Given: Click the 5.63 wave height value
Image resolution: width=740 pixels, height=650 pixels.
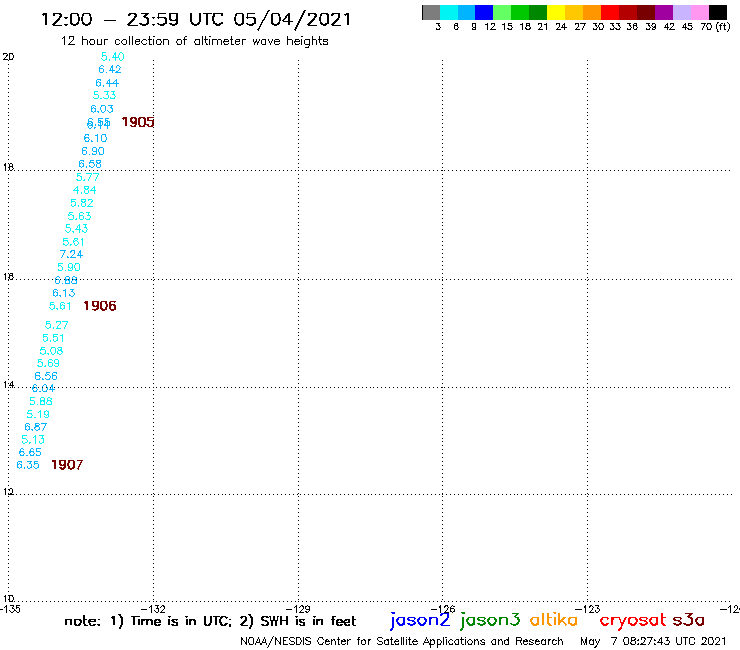Looking at the screenshot, I should [79, 216].
